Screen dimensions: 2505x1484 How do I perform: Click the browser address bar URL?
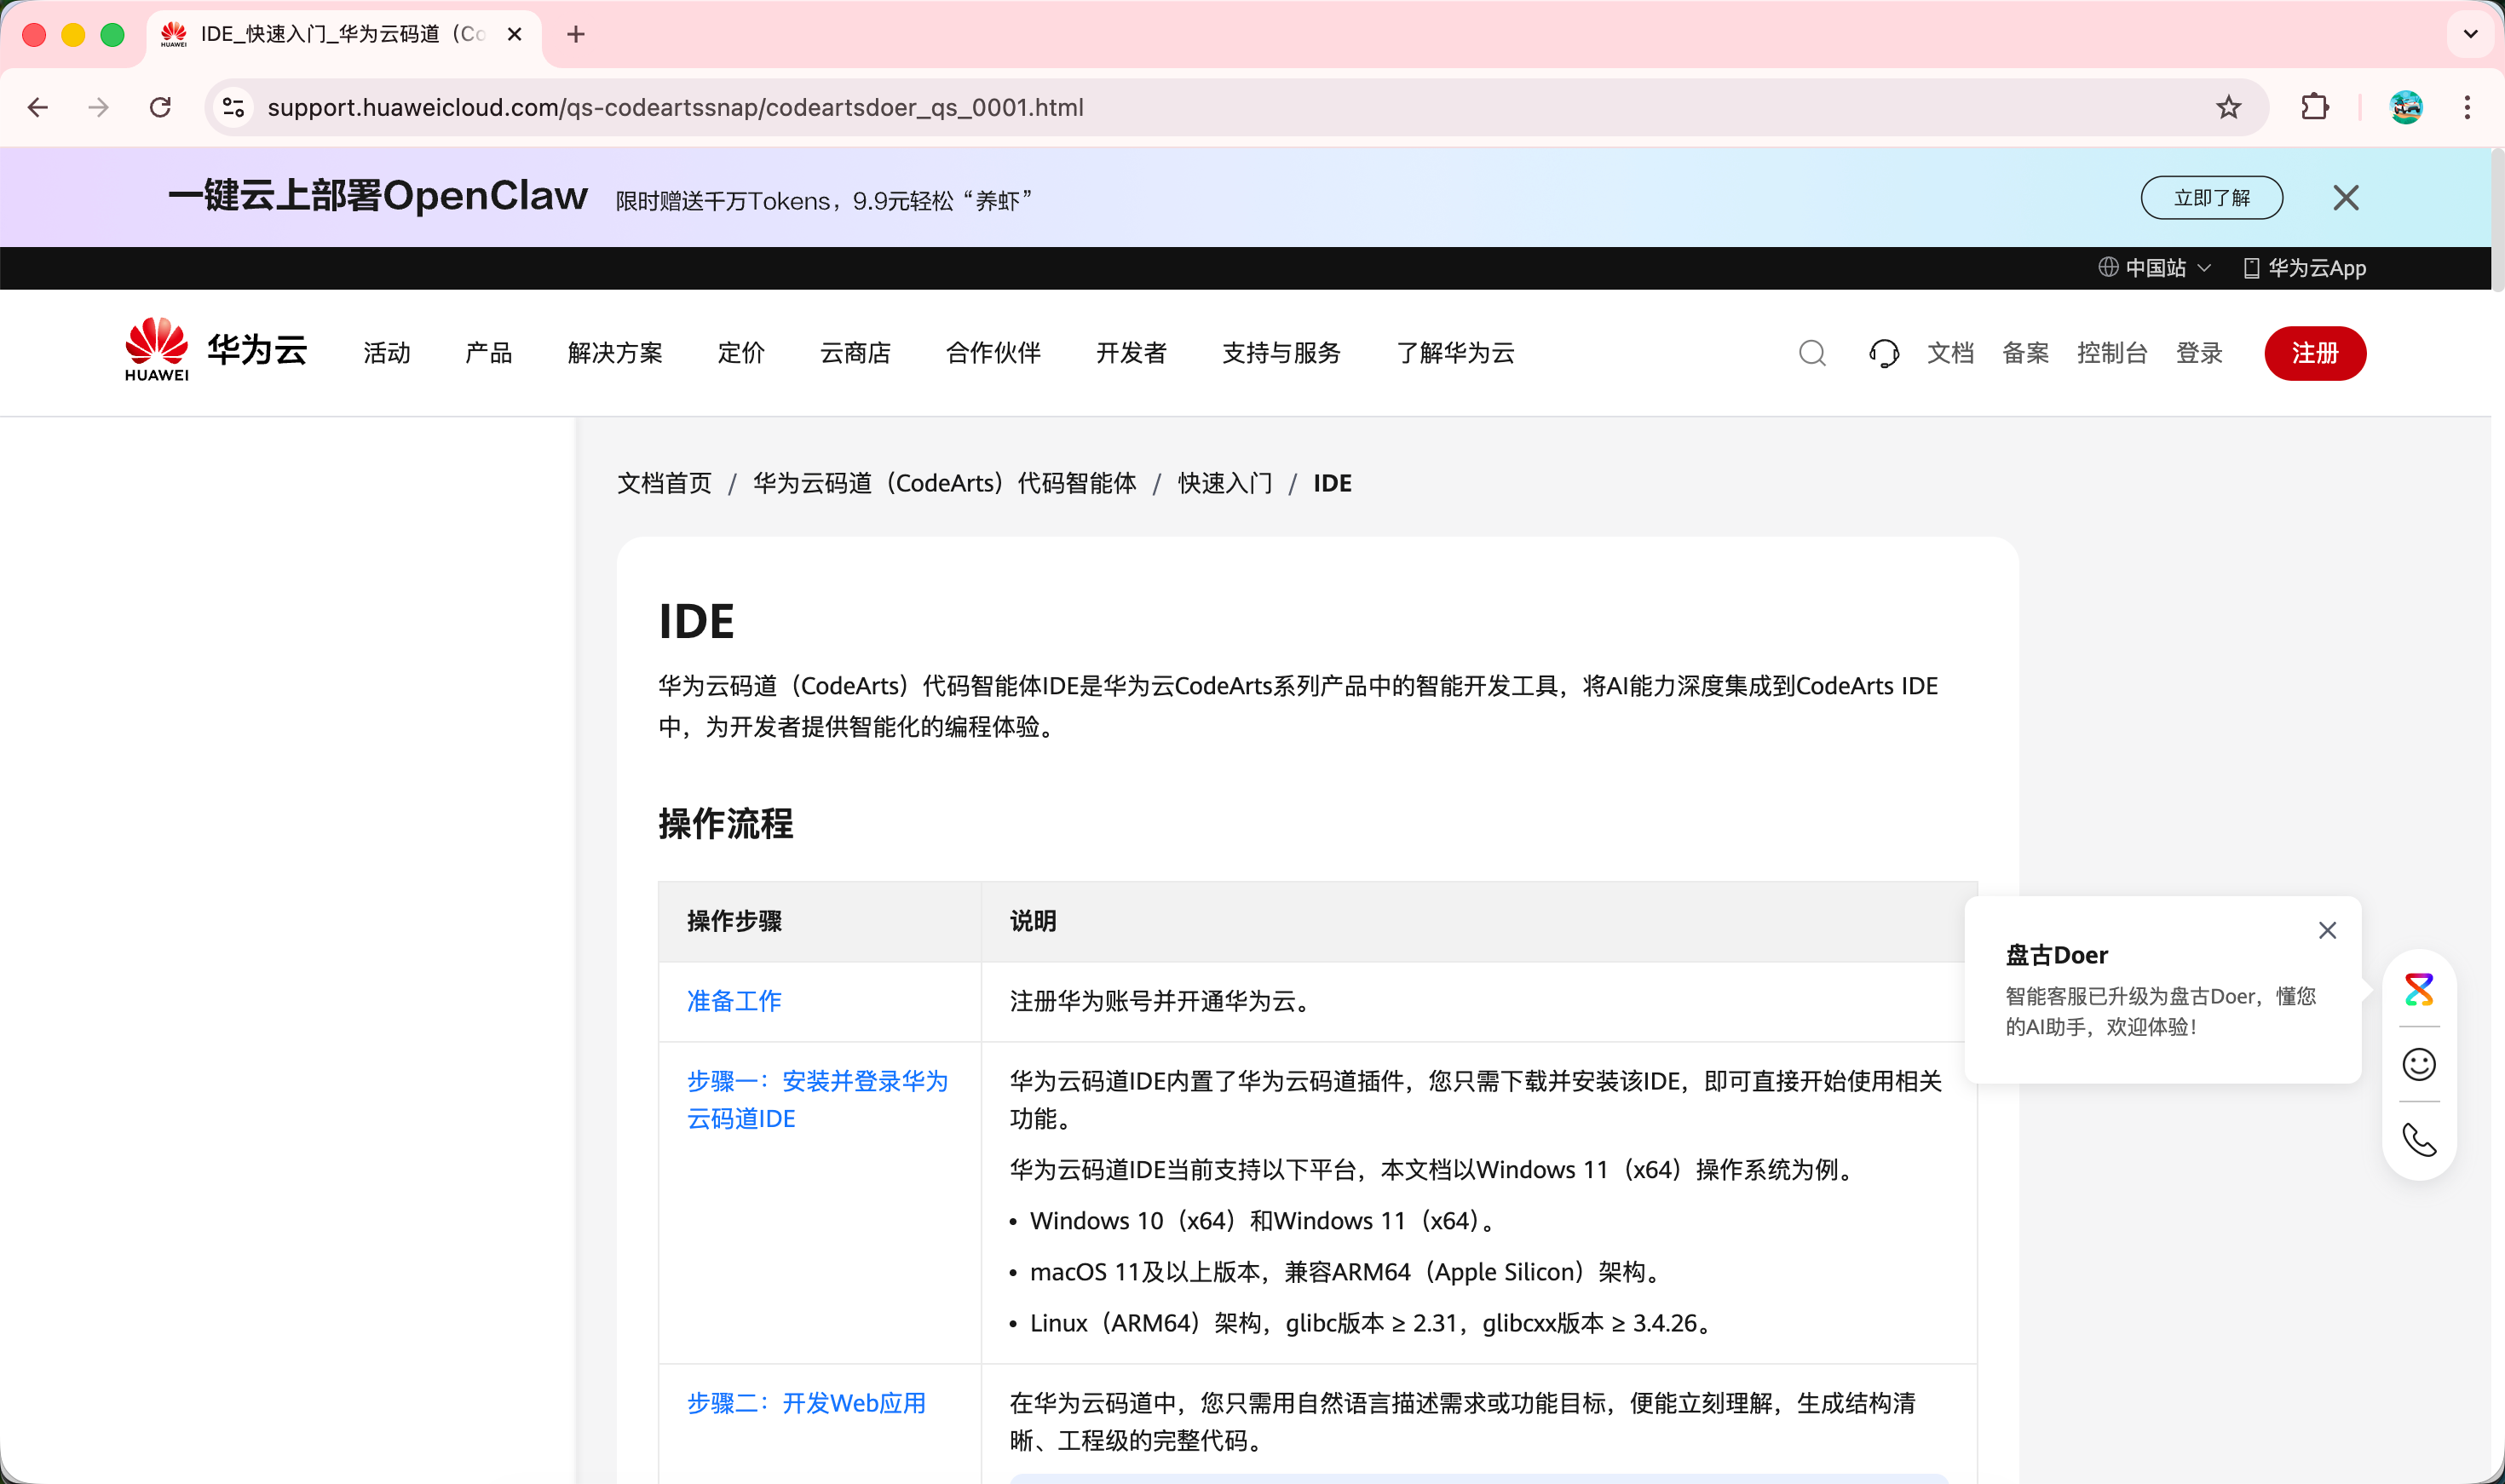[x=676, y=107]
